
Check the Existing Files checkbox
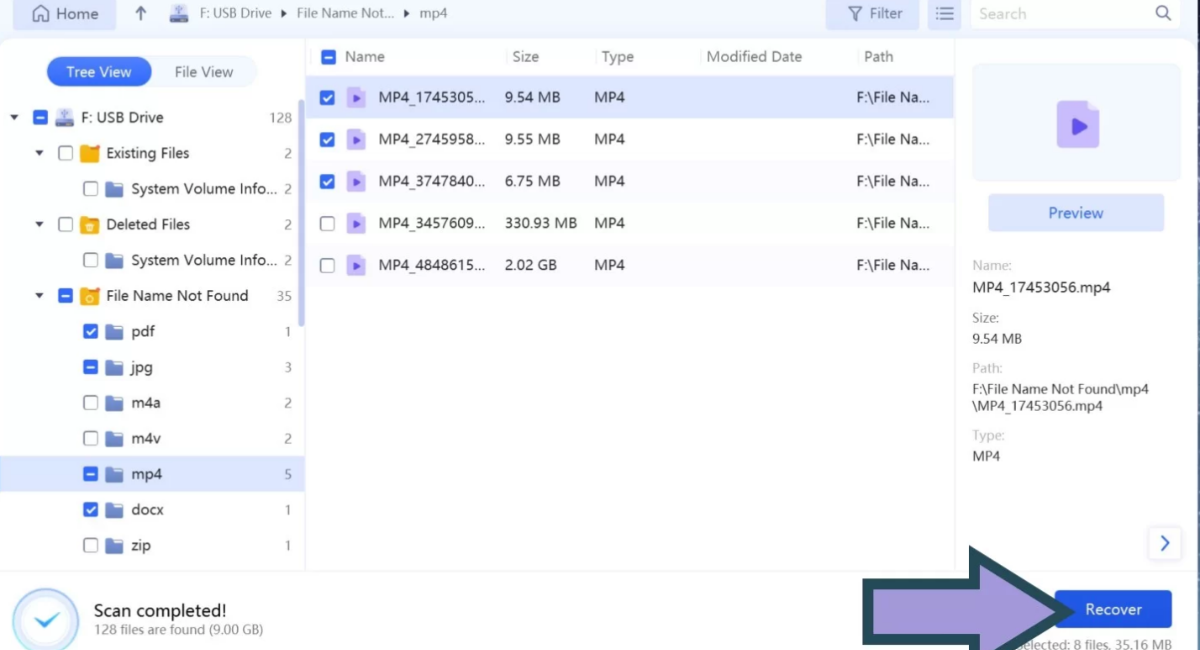click(65, 153)
